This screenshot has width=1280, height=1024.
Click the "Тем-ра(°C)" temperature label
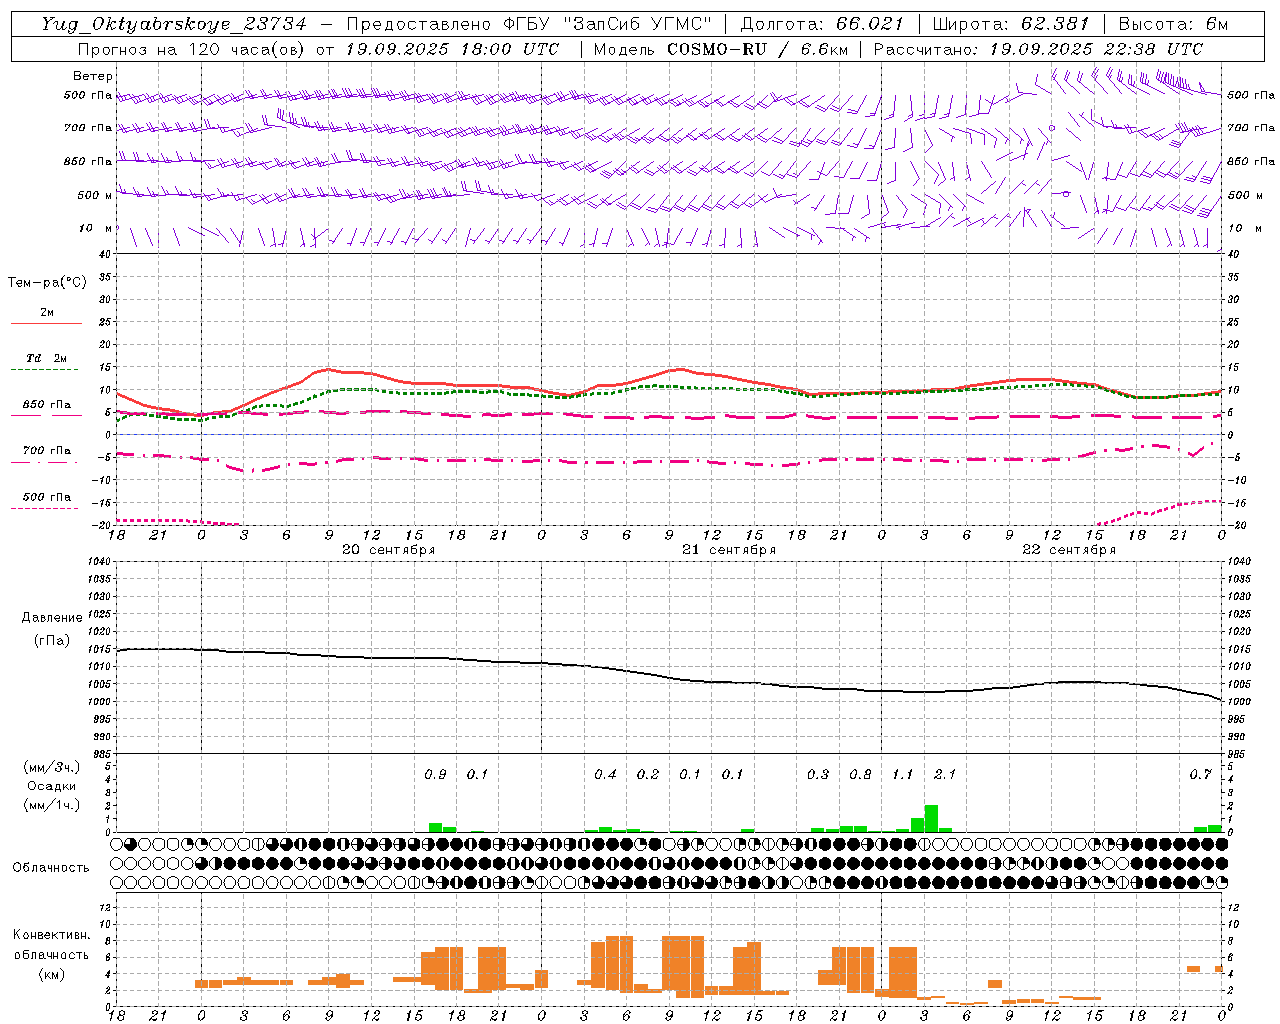48,283
